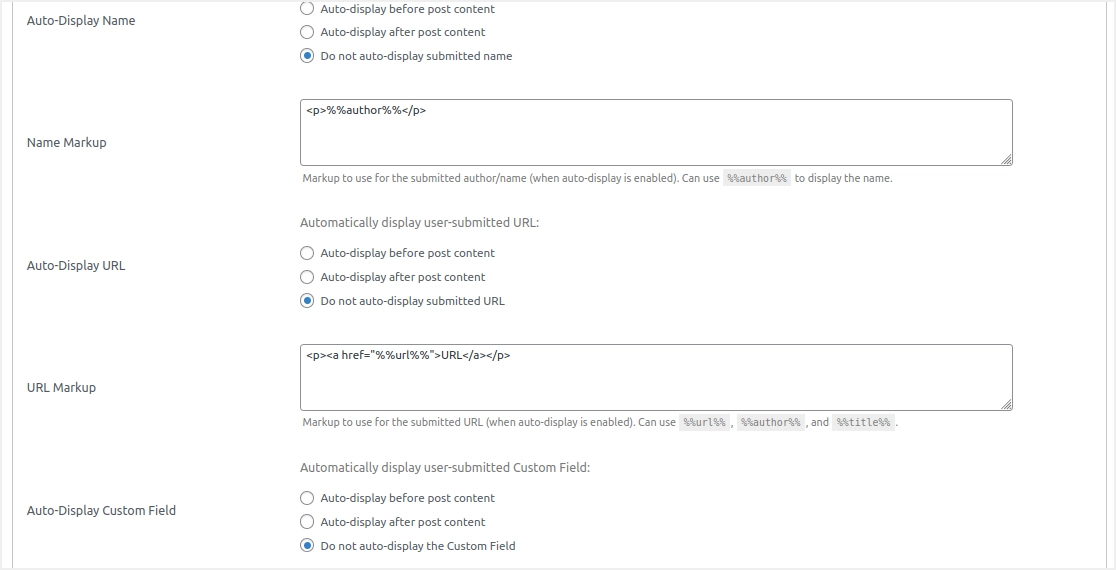Click the 'Name Markup' setting label
This screenshot has width=1116, height=570.
point(66,143)
